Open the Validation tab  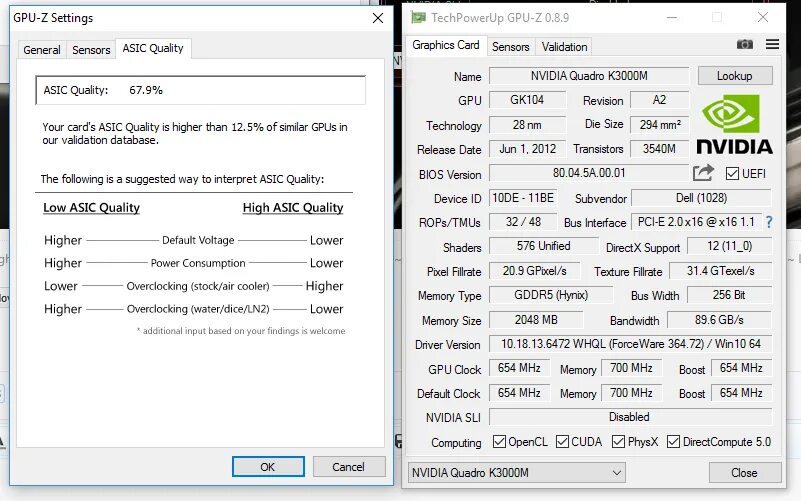(x=564, y=47)
